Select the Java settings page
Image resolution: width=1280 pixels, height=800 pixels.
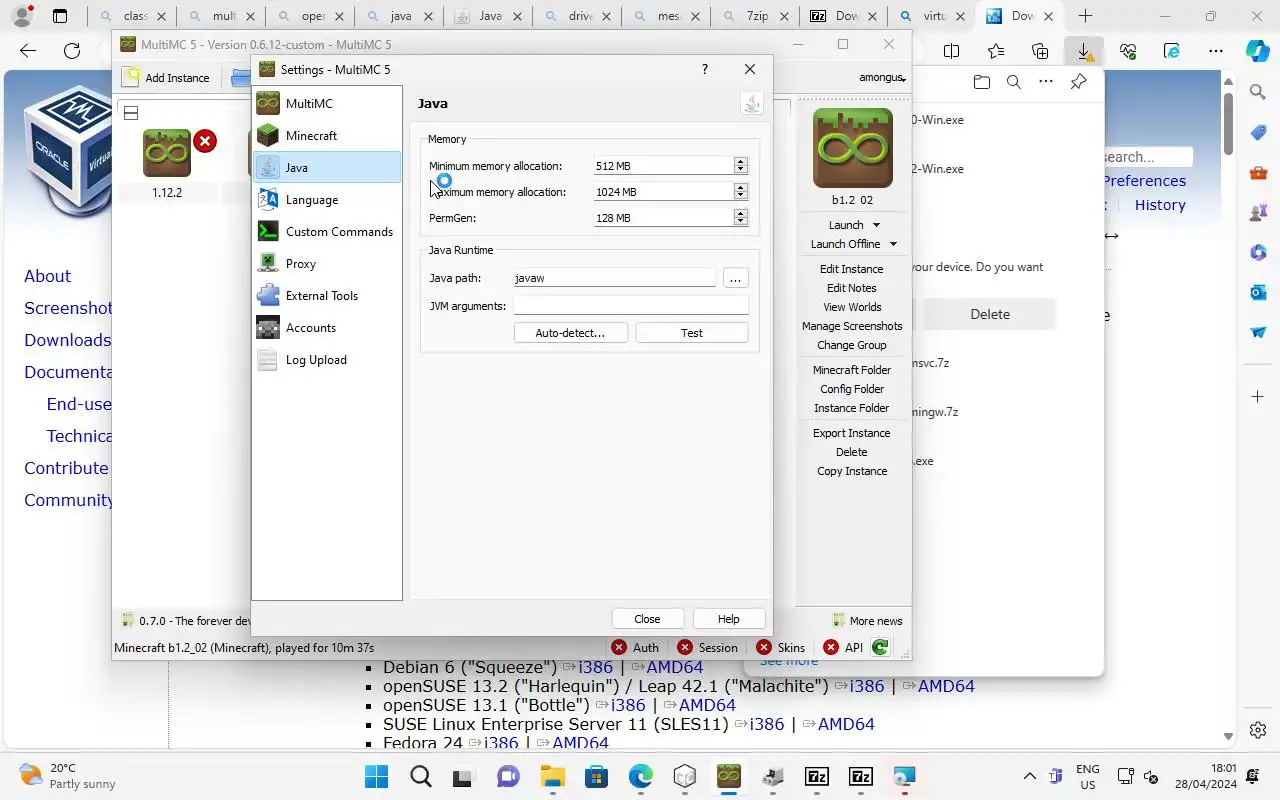pyautogui.click(x=327, y=167)
